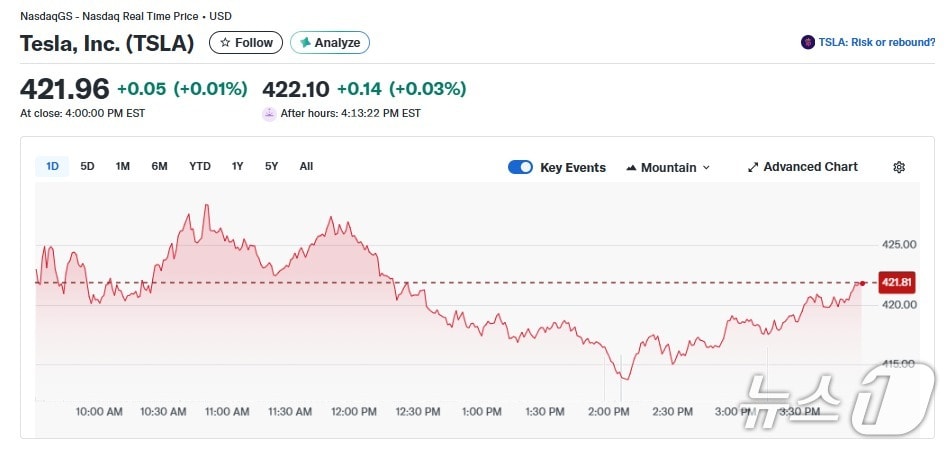Toggle the Key Events switch
This screenshot has height=450, width=950.
(x=520, y=167)
